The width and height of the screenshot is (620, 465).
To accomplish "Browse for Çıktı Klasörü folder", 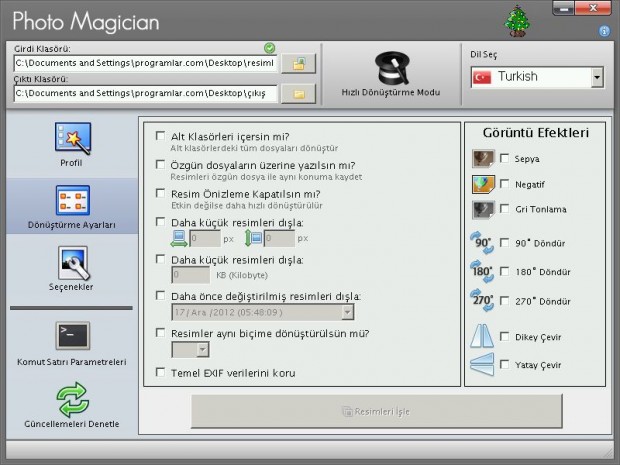I will point(299,94).
